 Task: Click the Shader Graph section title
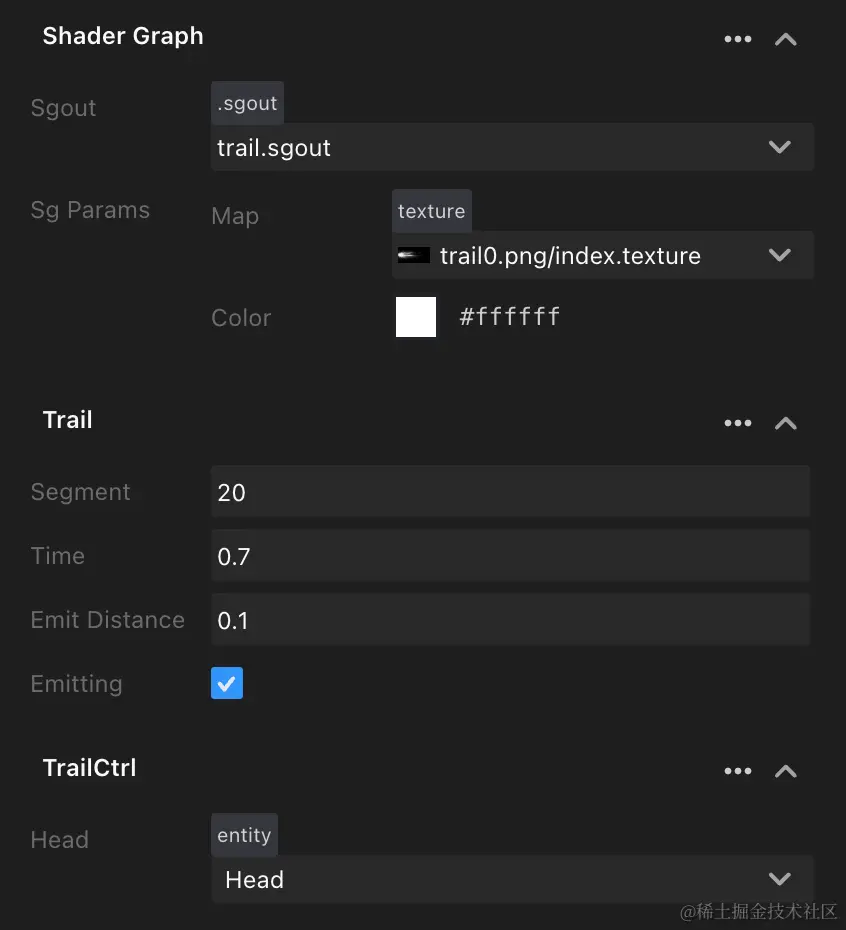tap(123, 36)
